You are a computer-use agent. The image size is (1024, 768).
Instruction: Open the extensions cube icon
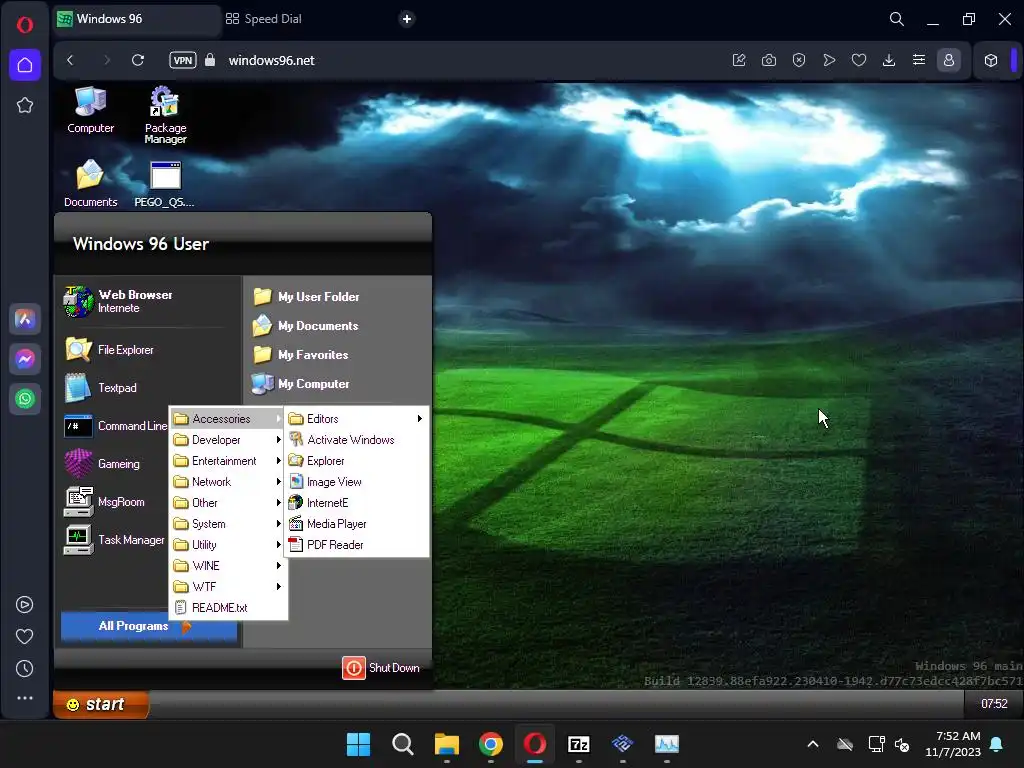[x=991, y=60]
